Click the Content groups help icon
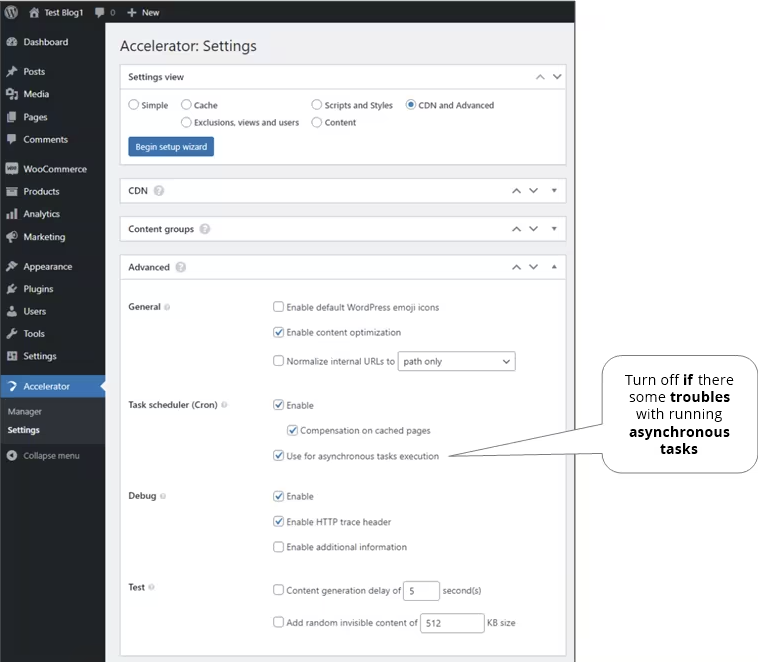This screenshot has width=758, height=662. coord(205,229)
